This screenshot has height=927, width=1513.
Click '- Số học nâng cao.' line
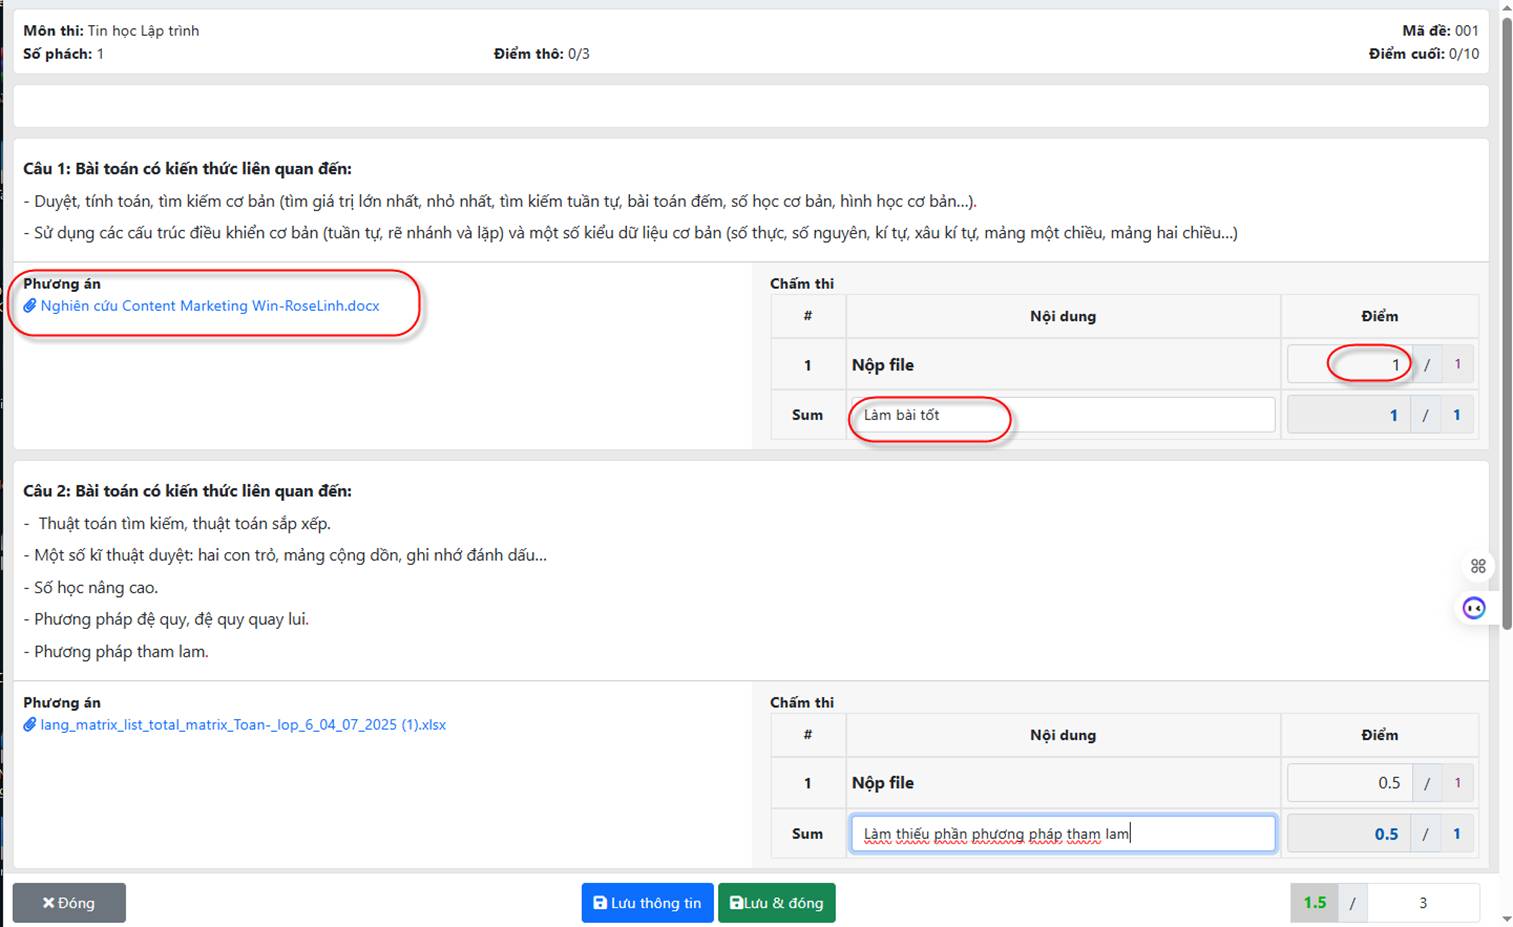click(91, 588)
